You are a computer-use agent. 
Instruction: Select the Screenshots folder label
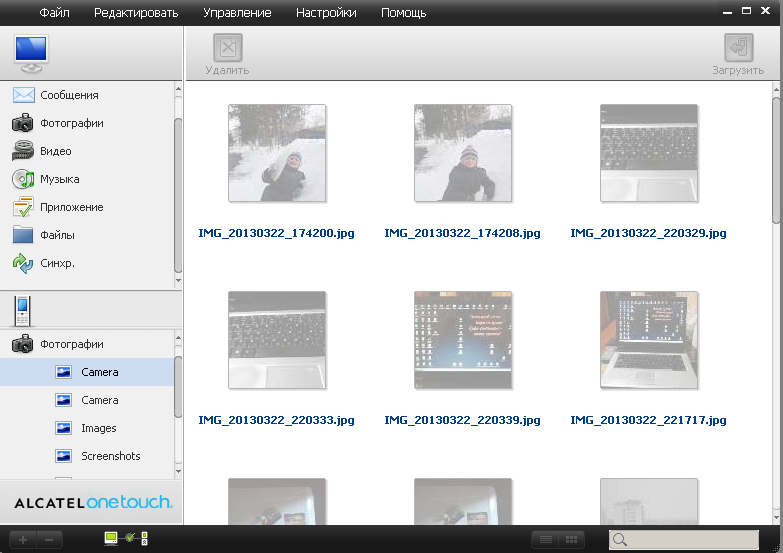pyautogui.click(x=111, y=456)
